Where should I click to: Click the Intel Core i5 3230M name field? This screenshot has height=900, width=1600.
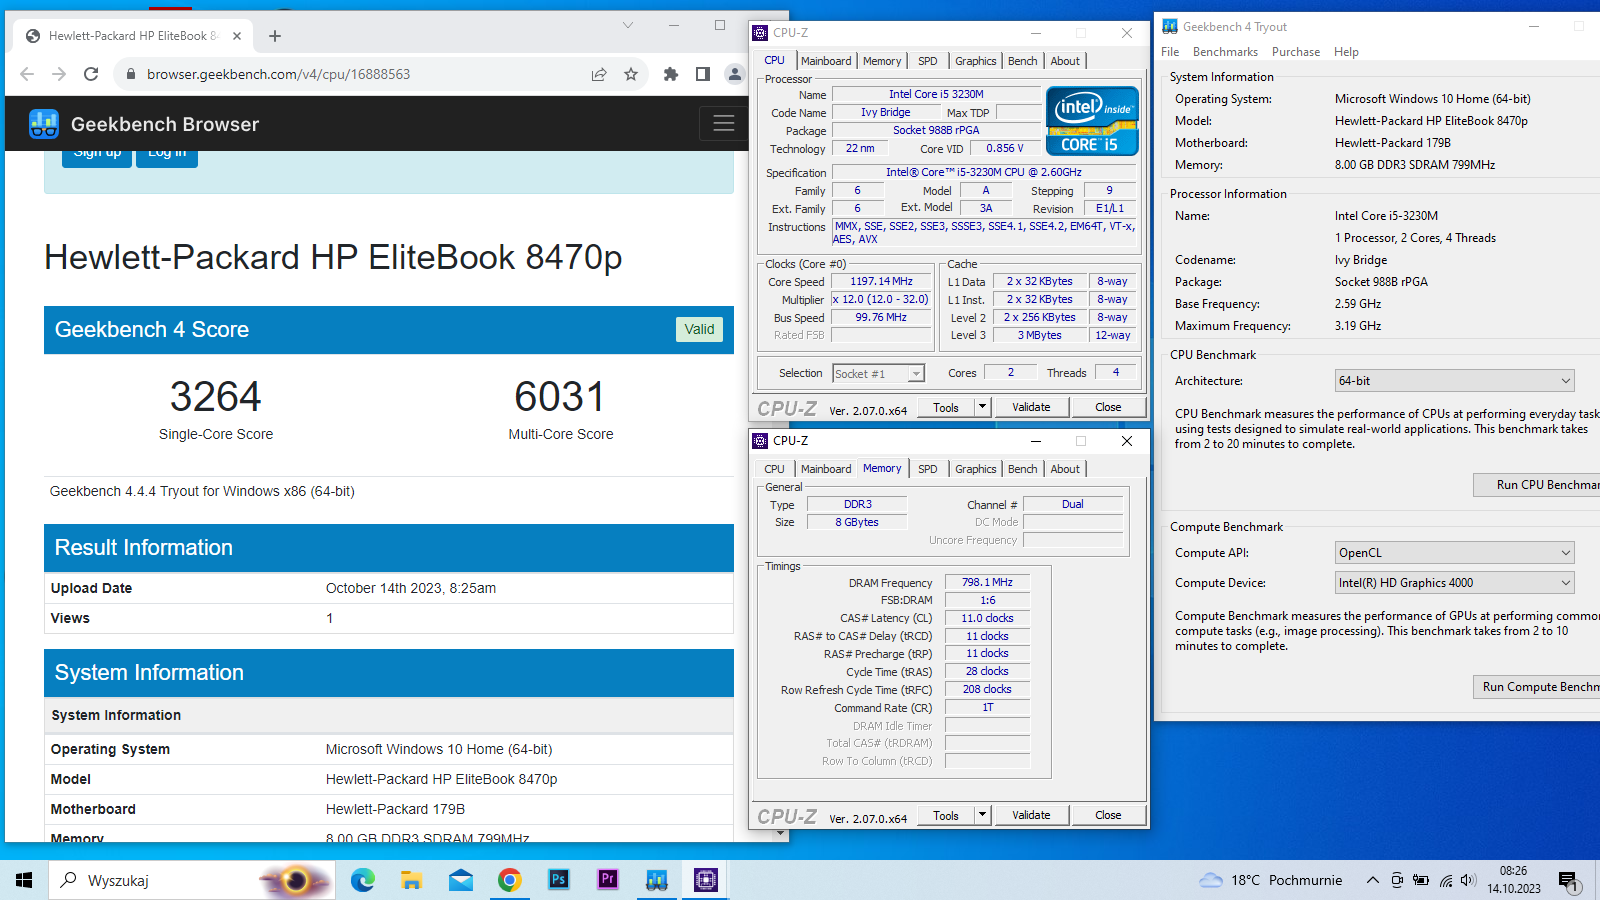coord(936,94)
